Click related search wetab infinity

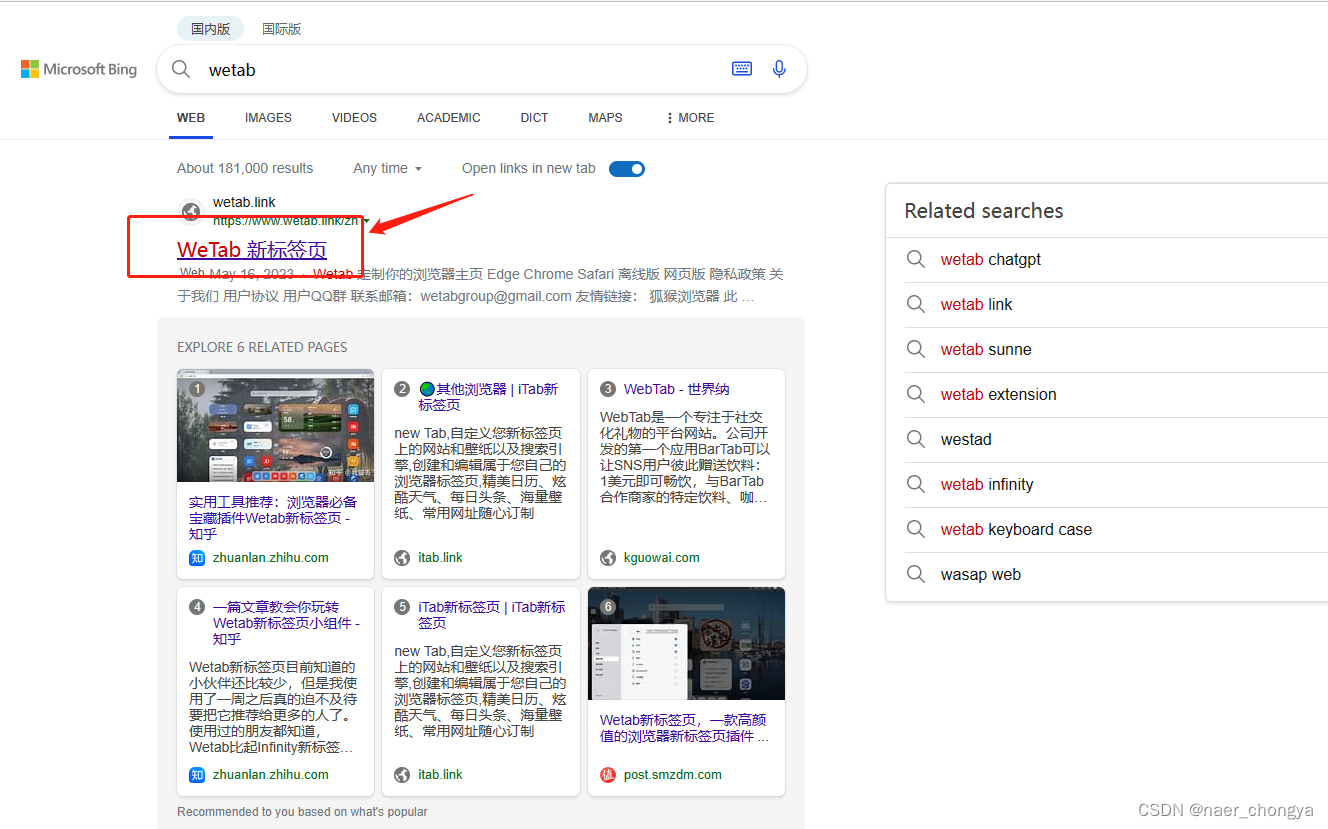point(987,484)
